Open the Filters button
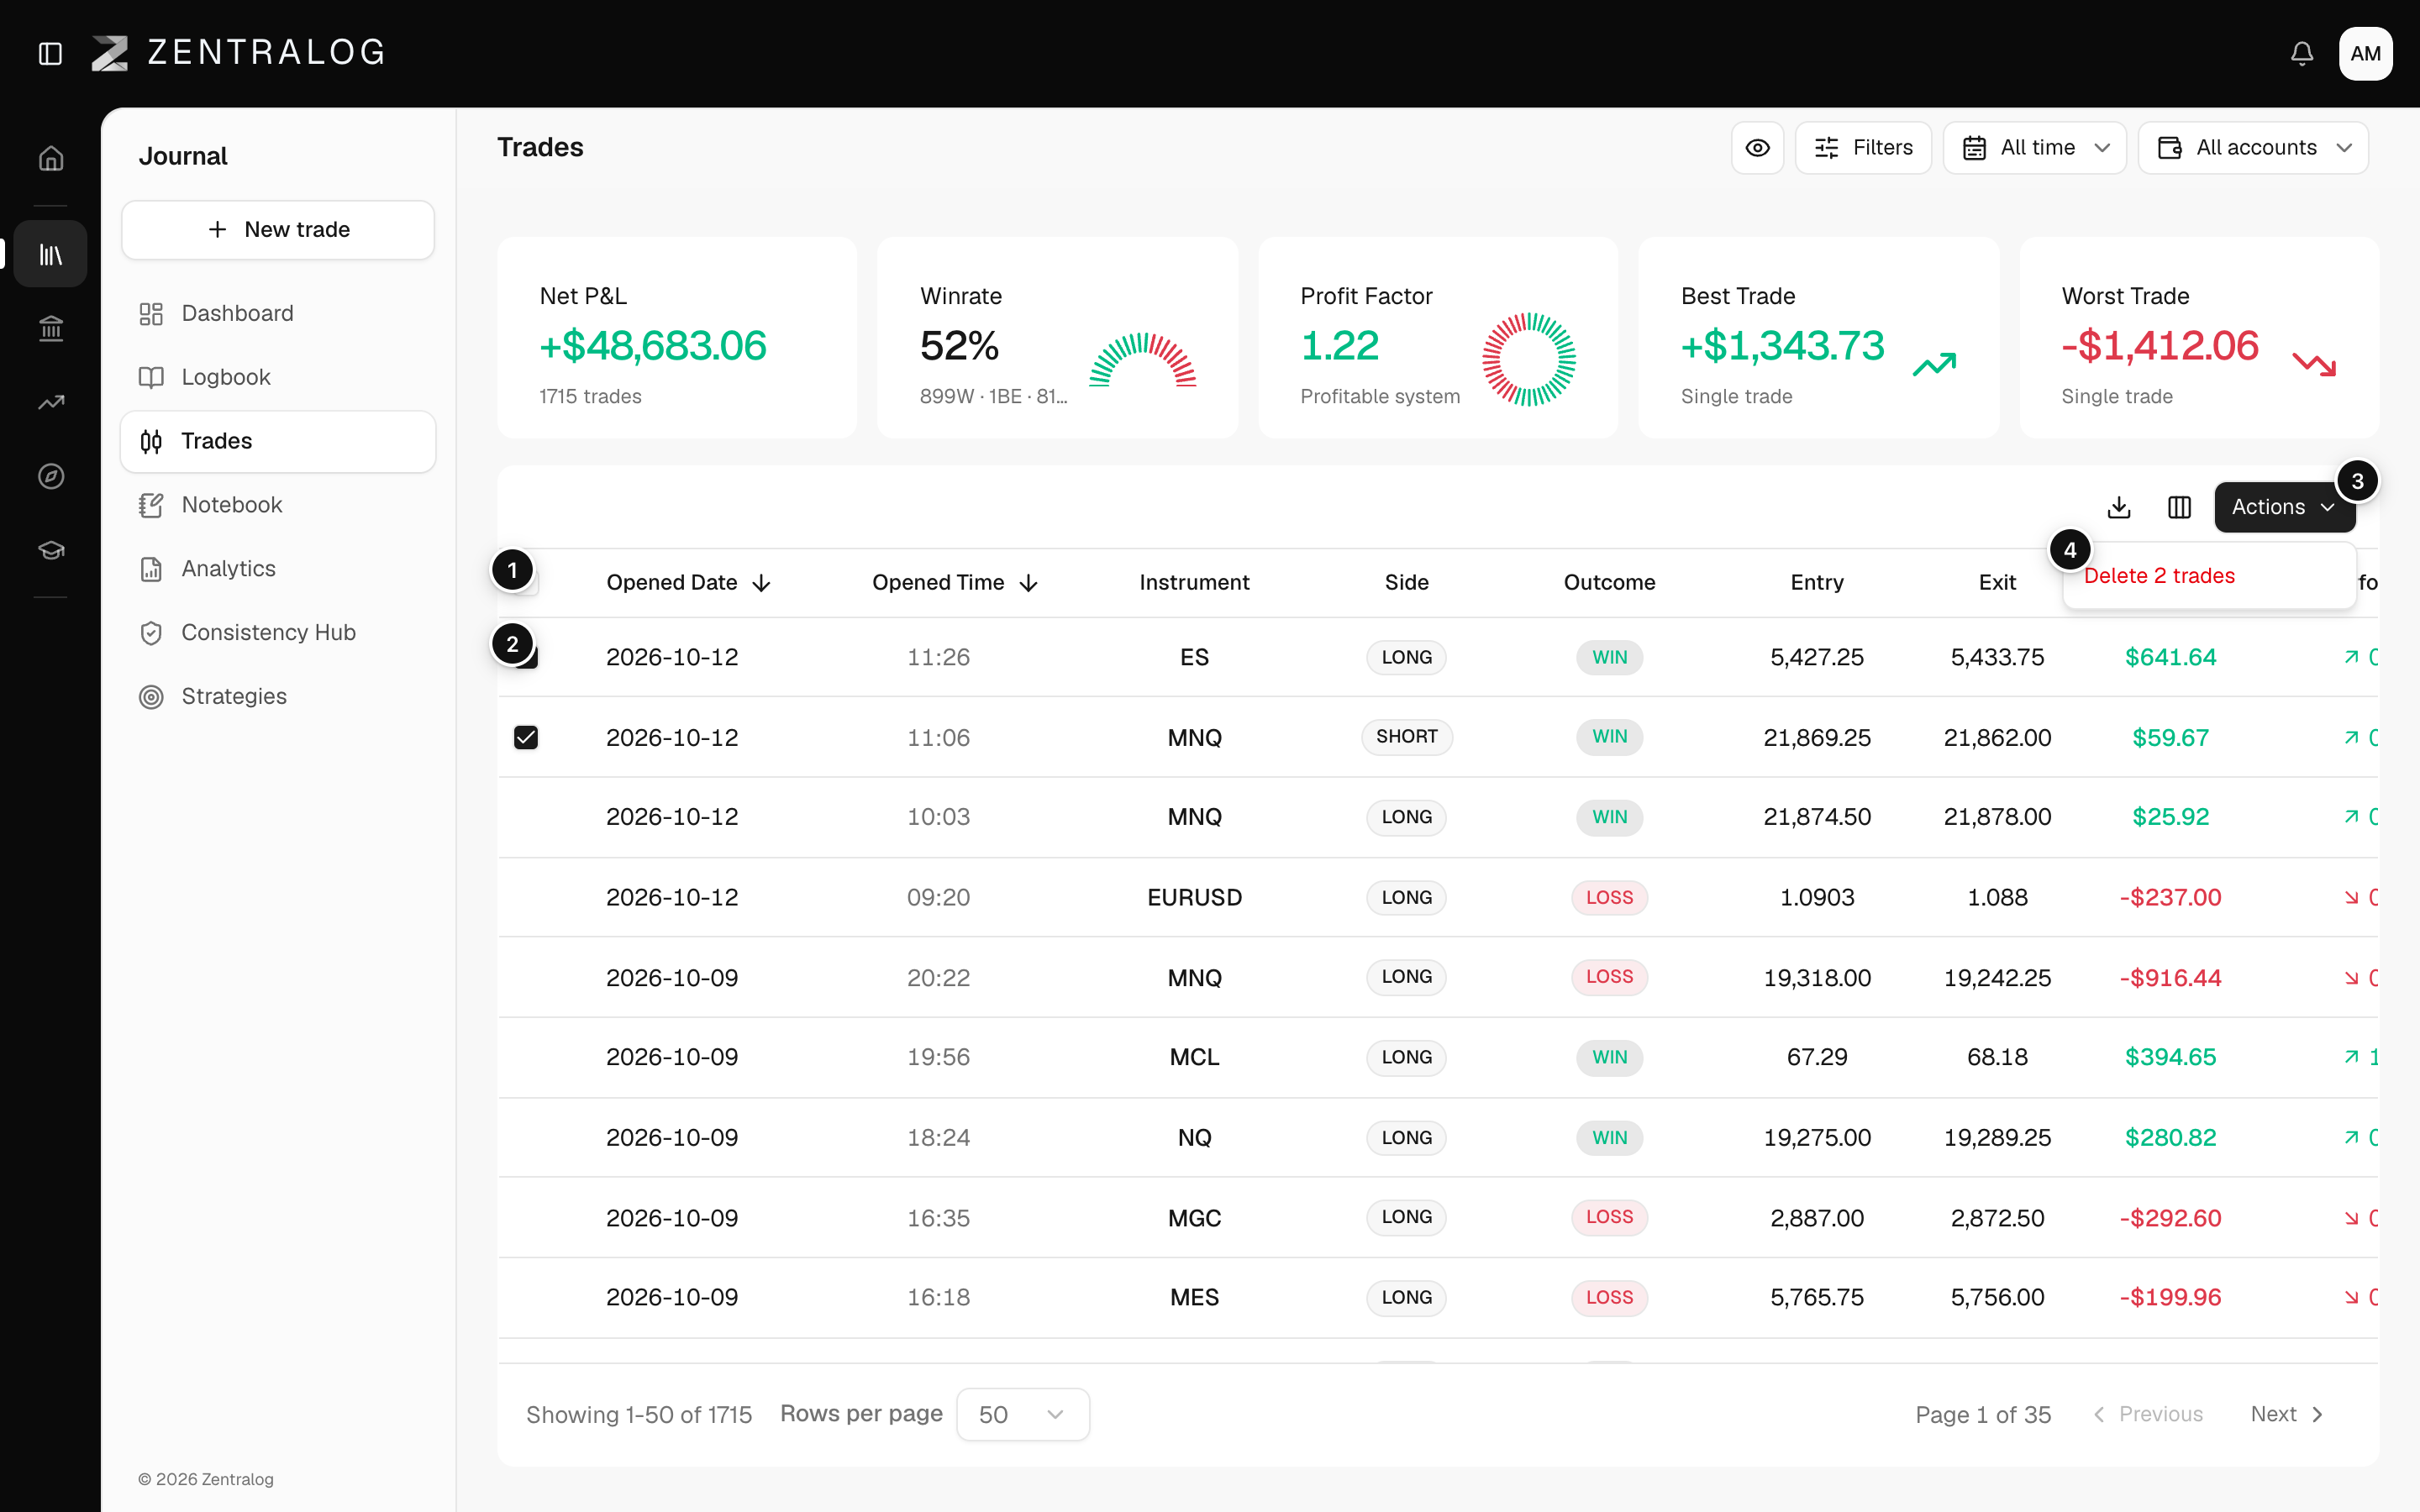The image size is (2420, 1512). (1862, 148)
